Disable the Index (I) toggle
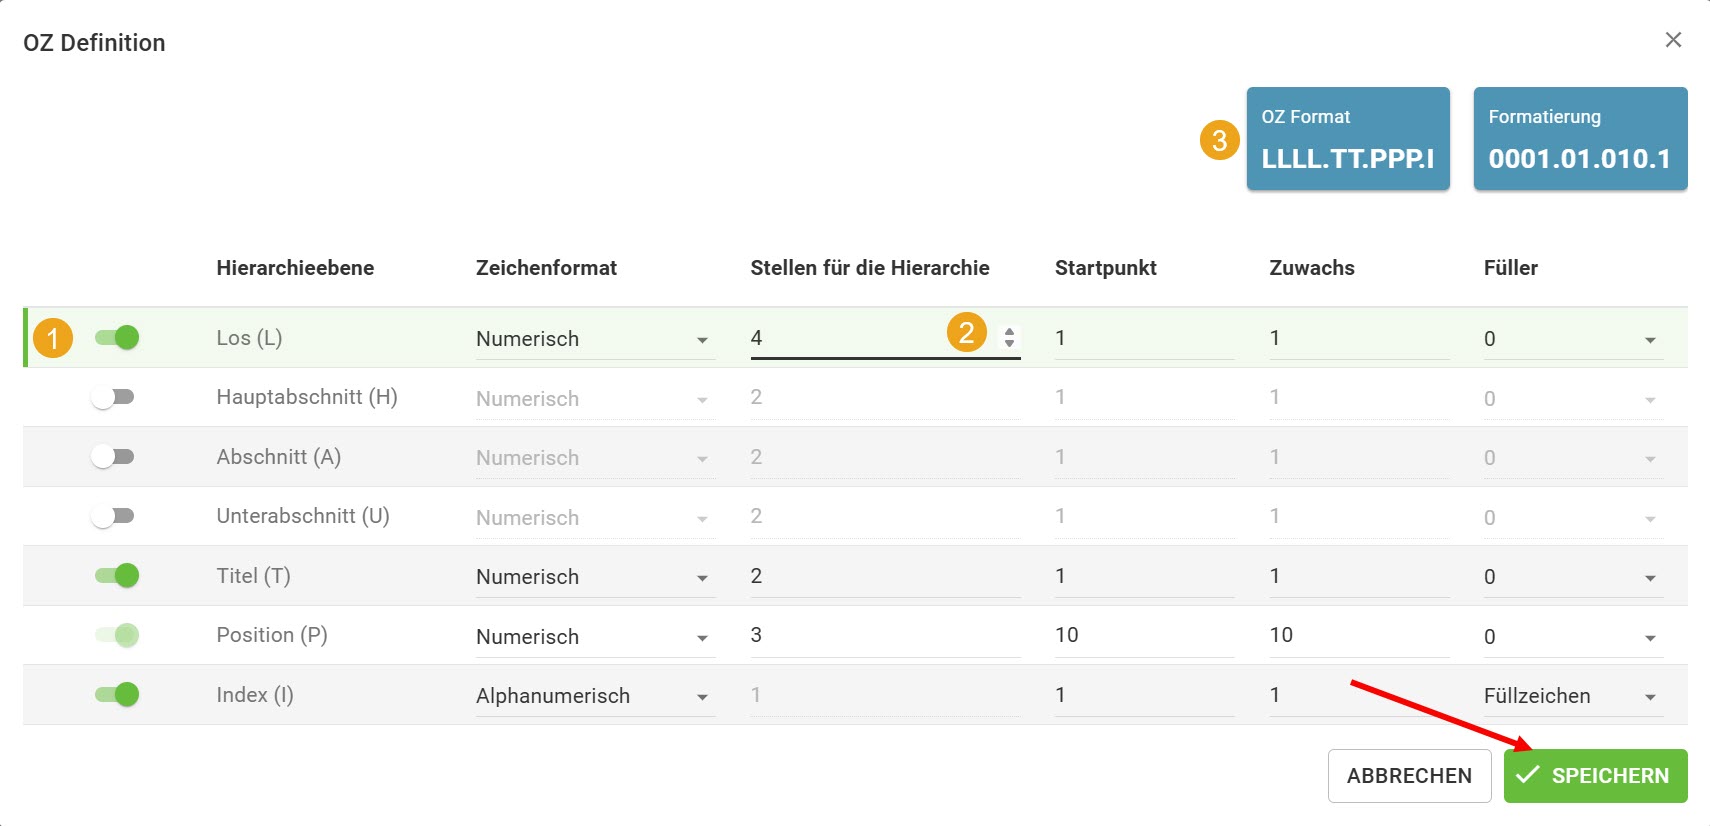This screenshot has width=1710, height=826. (x=117, y=695)
